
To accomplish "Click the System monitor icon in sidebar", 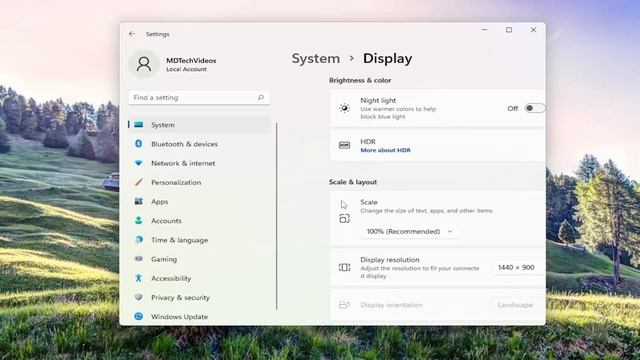I will 139,124.
